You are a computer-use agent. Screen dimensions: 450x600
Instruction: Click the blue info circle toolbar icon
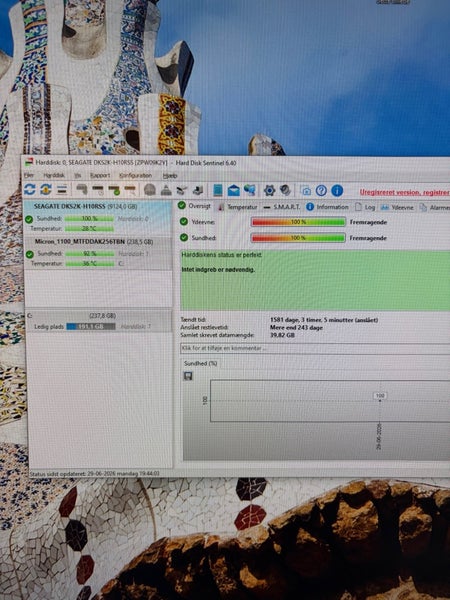click(x=337, y=190)
